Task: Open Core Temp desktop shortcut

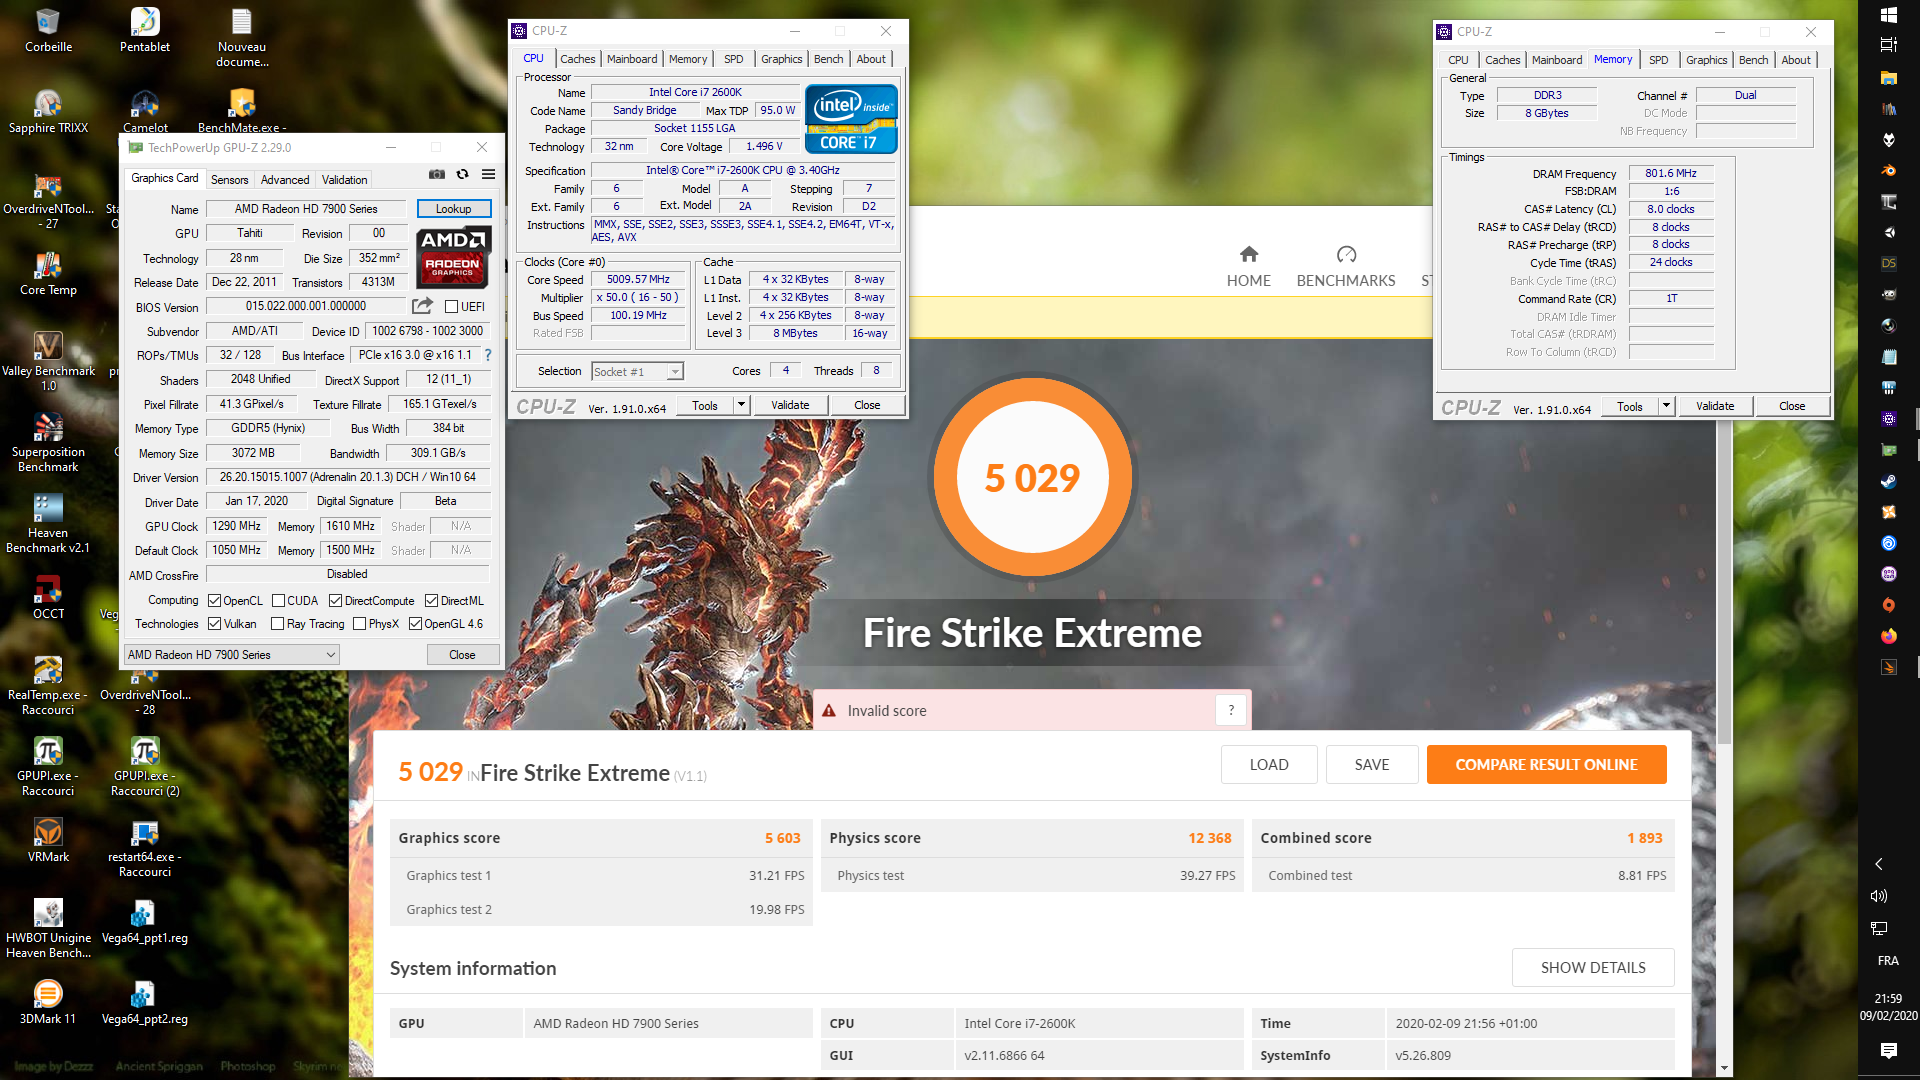Action: [48, 273]
